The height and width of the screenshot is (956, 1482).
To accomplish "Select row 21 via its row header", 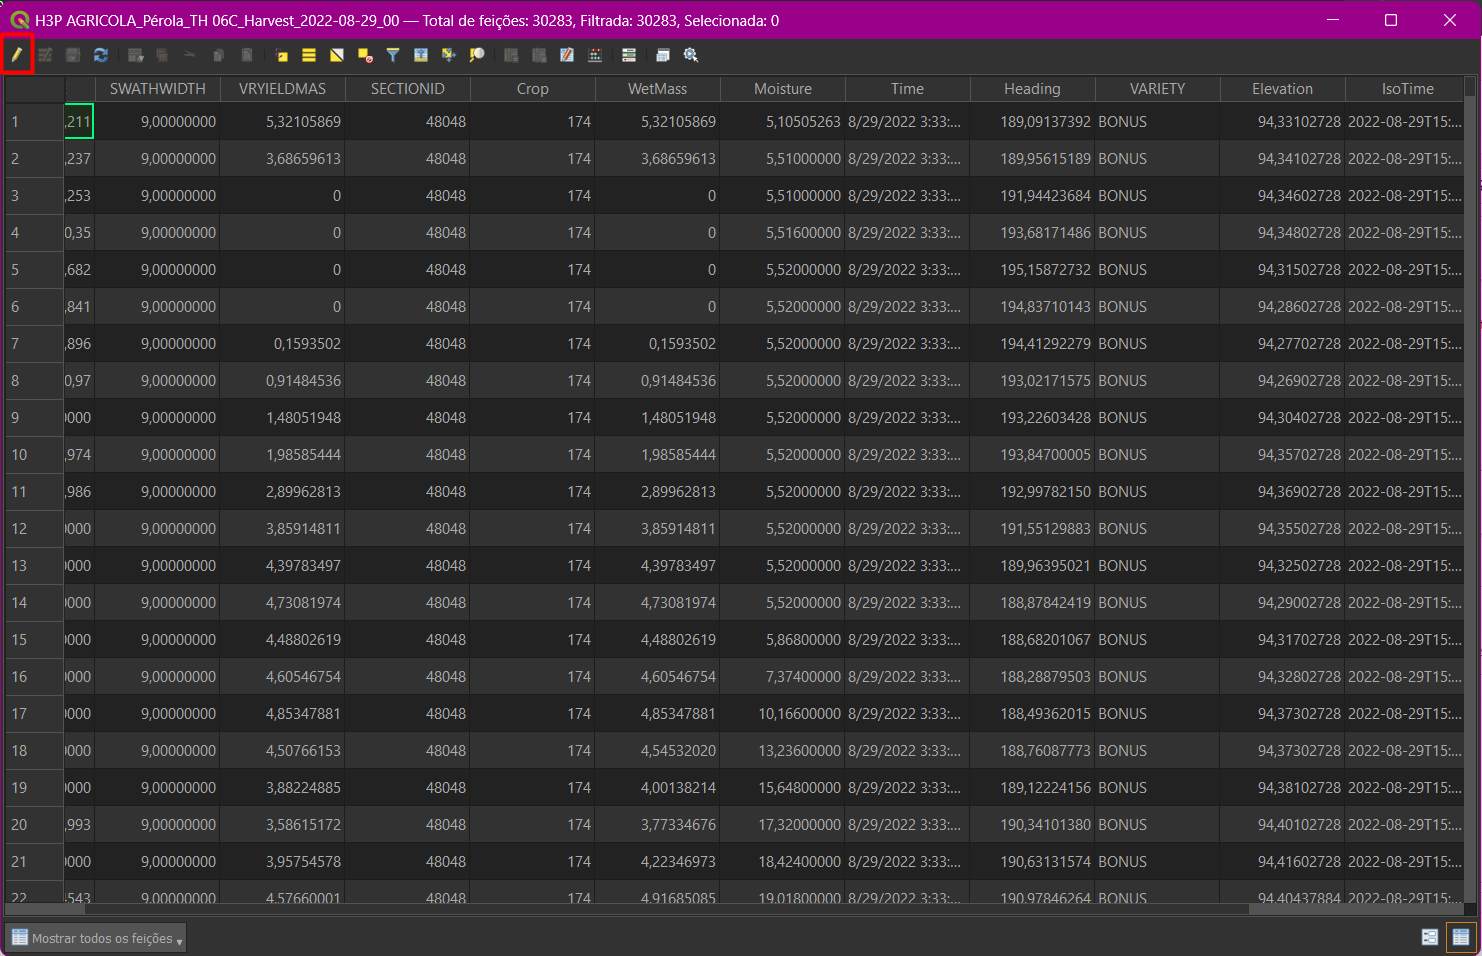I will [x=34, y=862].
